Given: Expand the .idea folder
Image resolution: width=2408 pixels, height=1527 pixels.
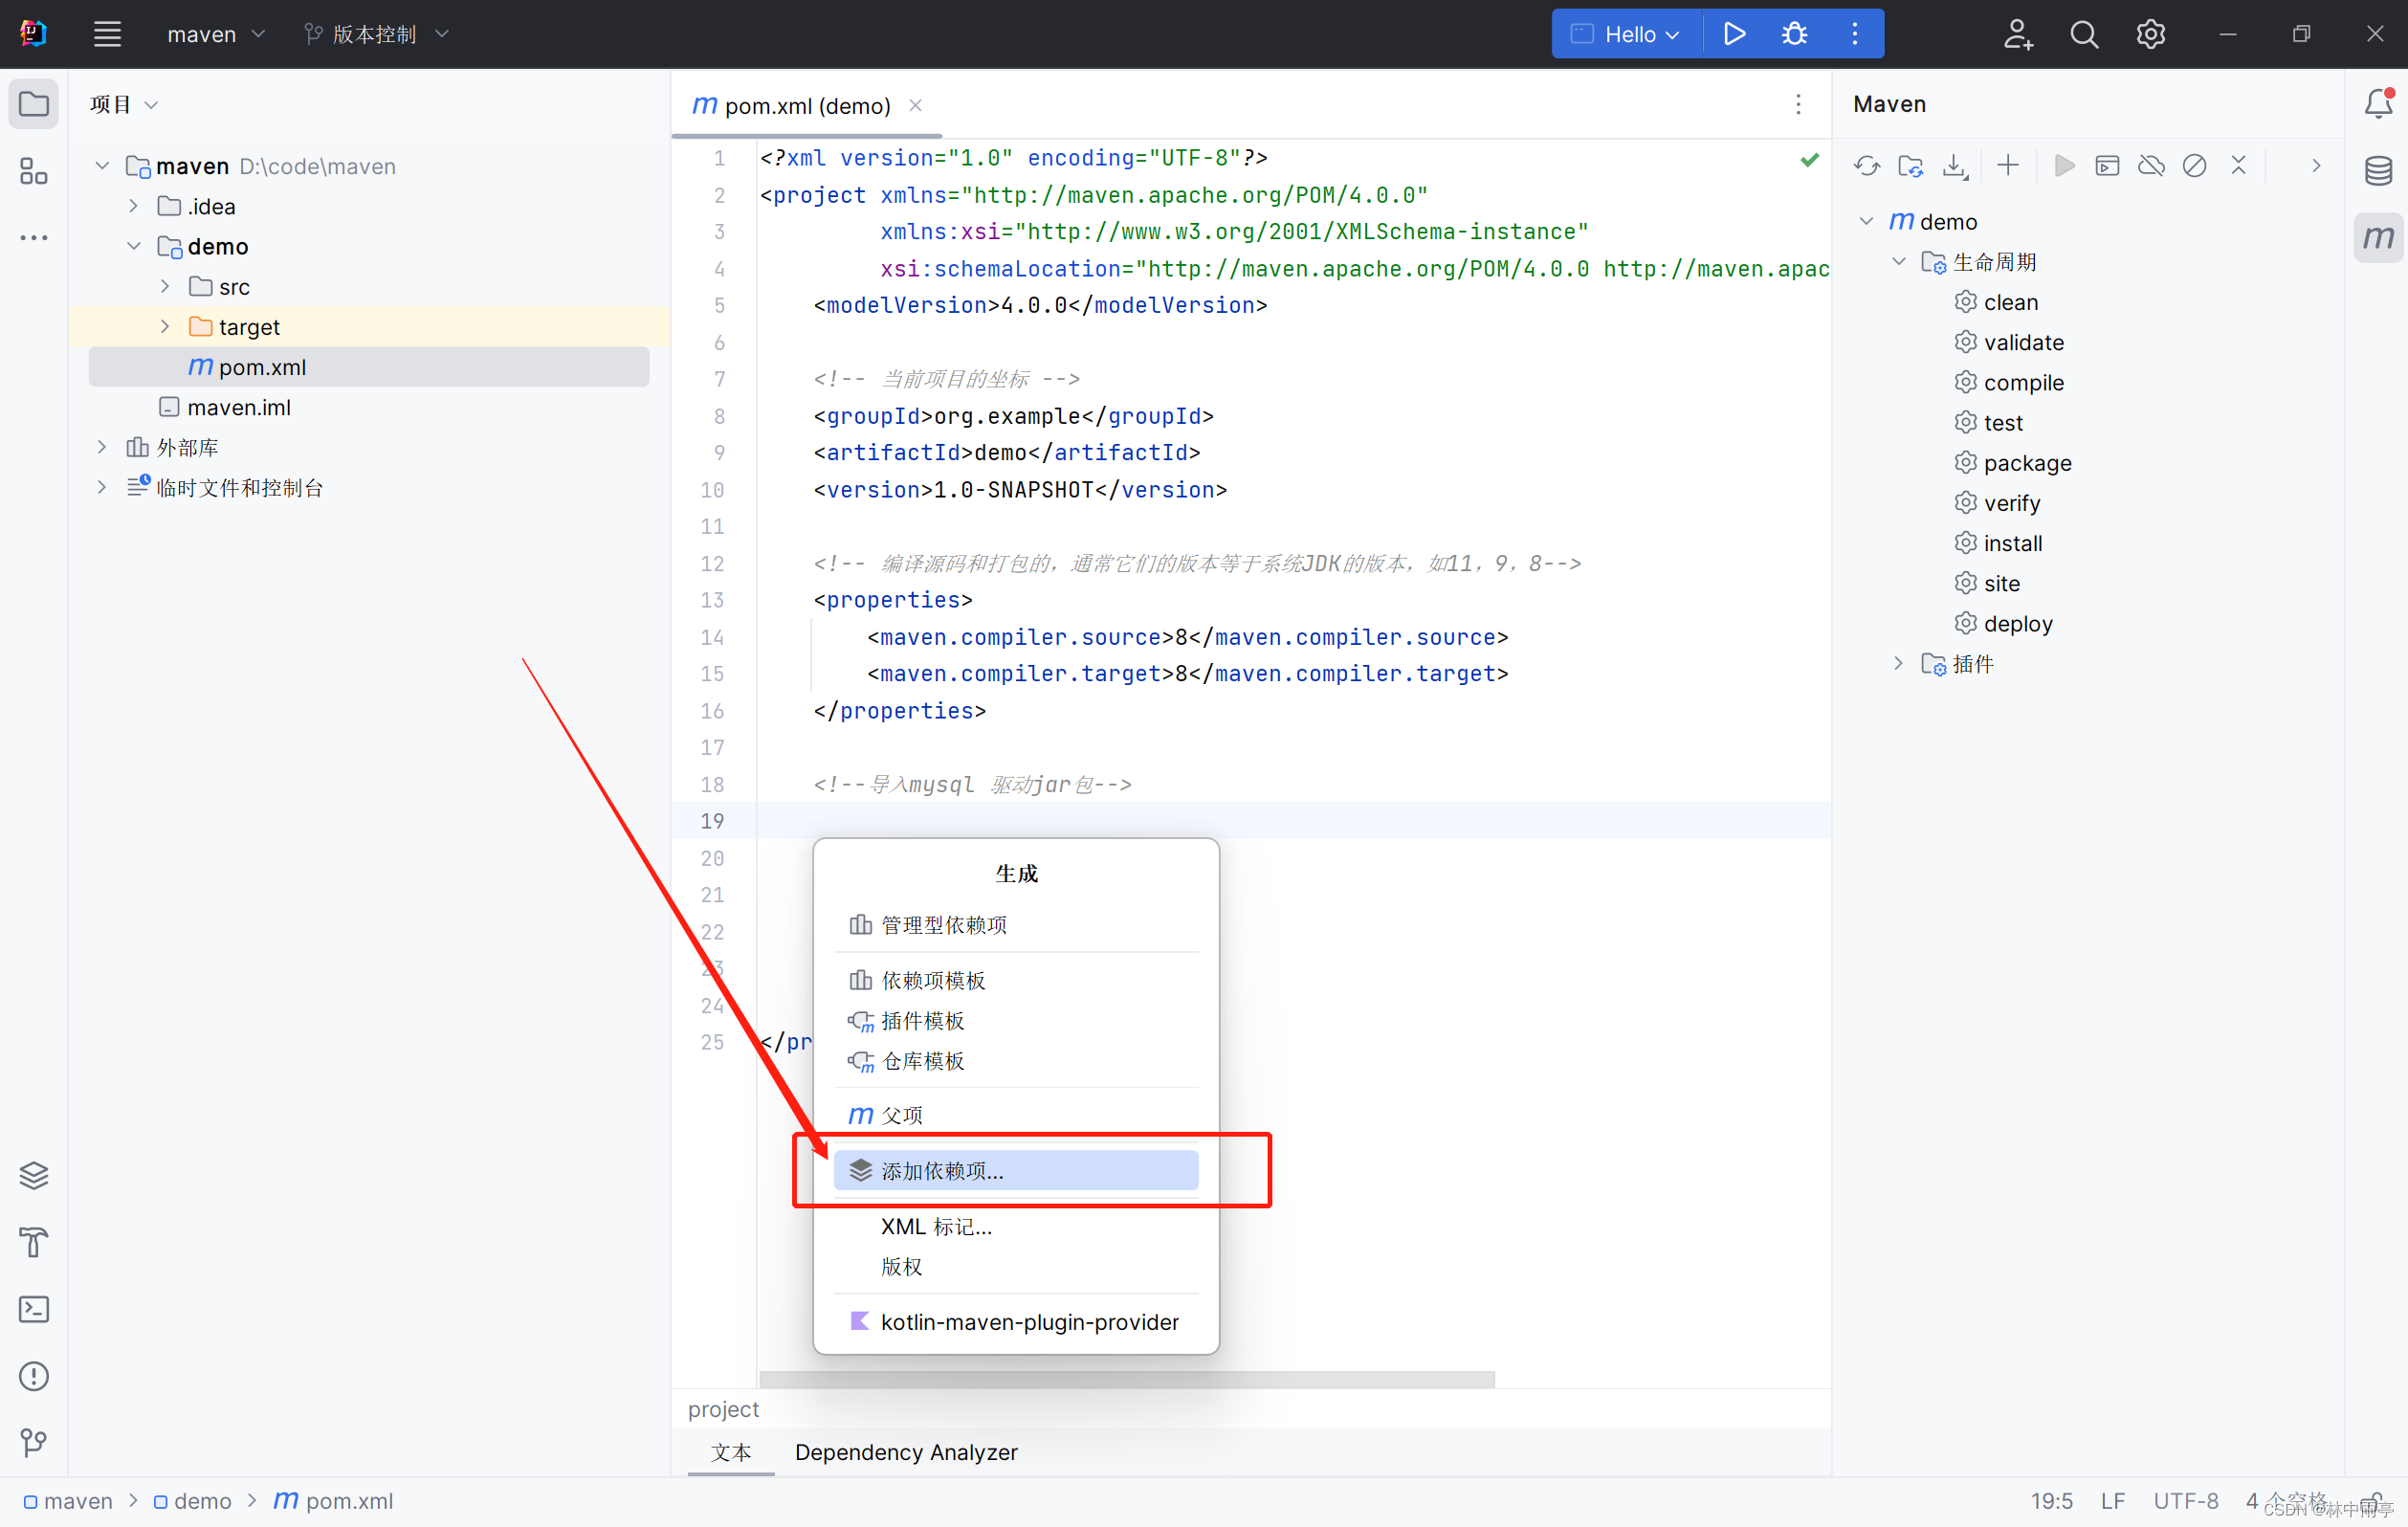Looking at the screenshot, I should (x=134, y=206).
